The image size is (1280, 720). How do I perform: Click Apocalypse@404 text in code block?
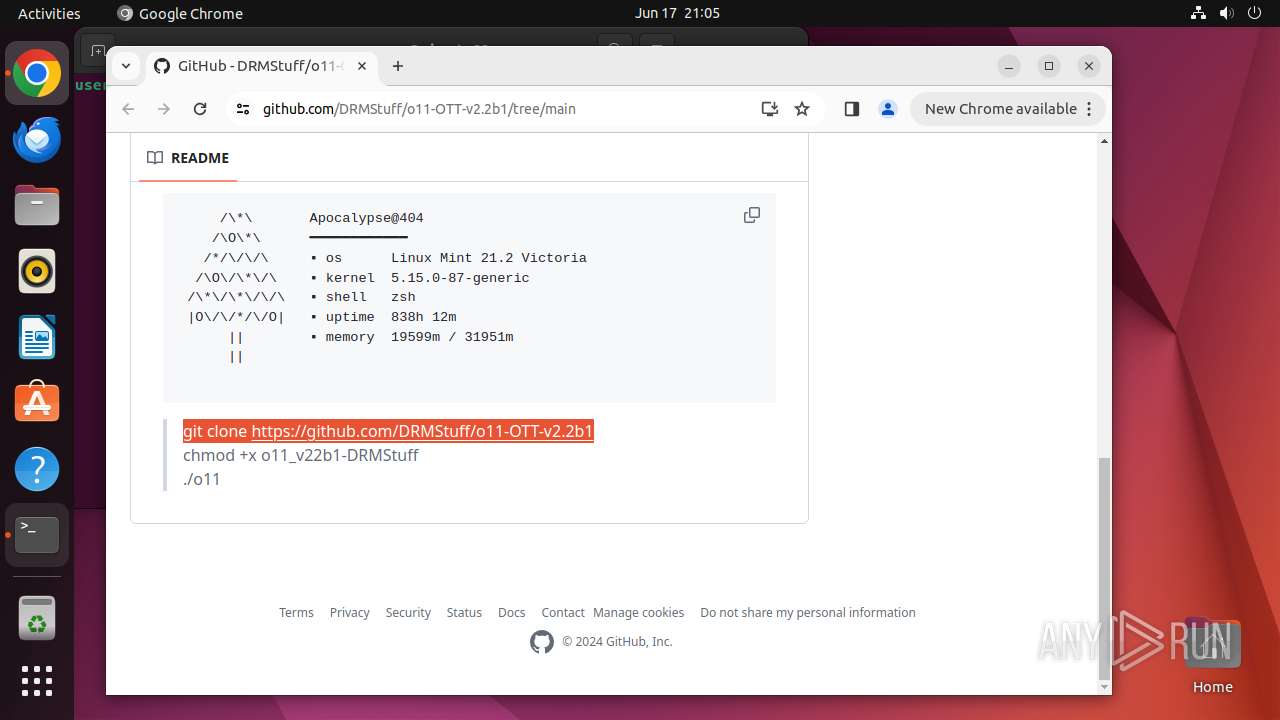point(366,218)
